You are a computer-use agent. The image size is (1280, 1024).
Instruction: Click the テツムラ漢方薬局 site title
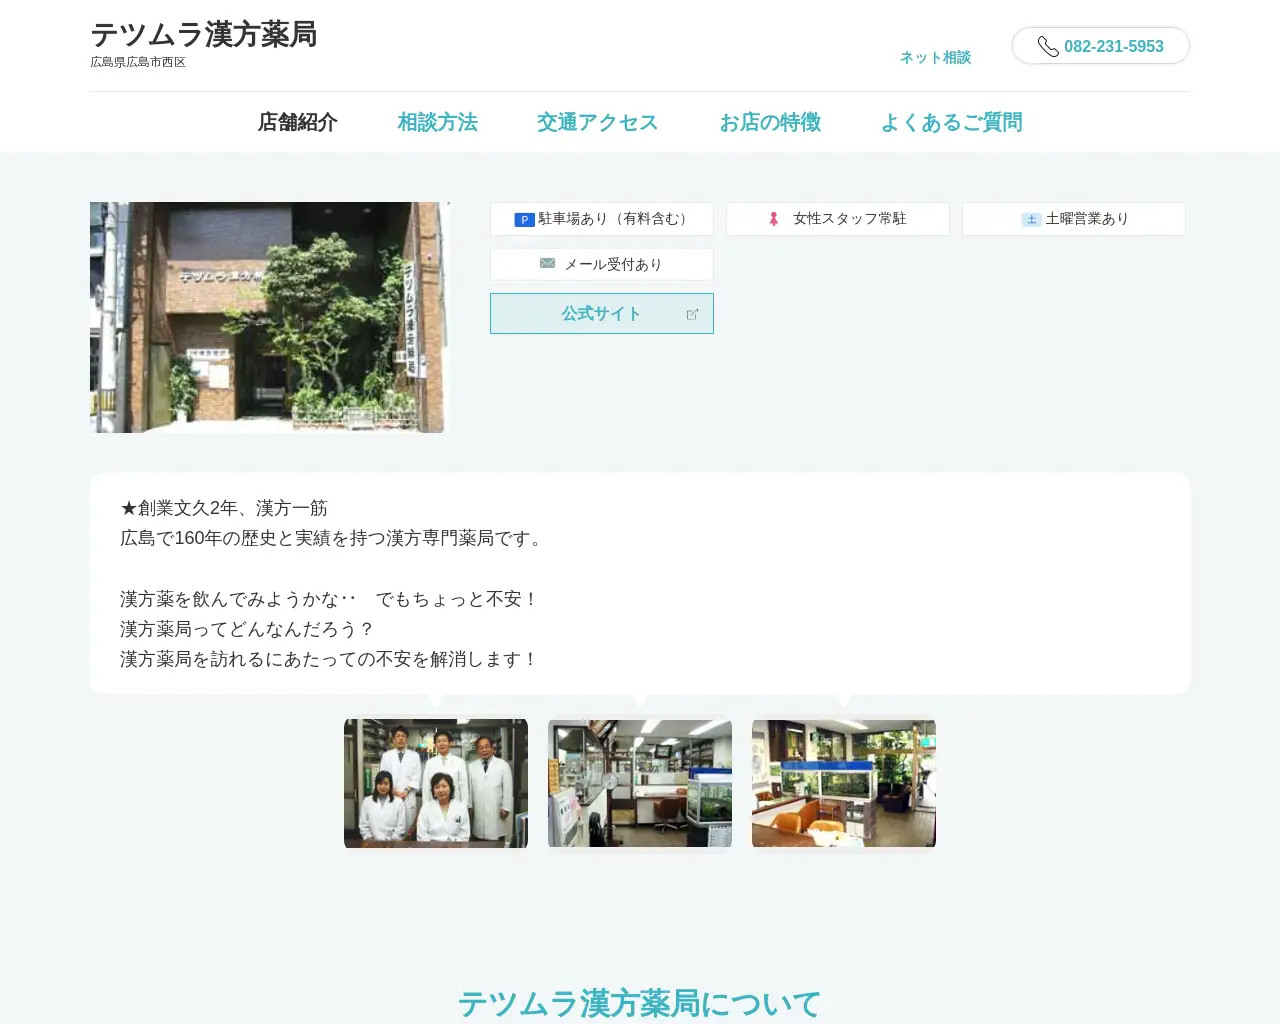pos(204,35)
